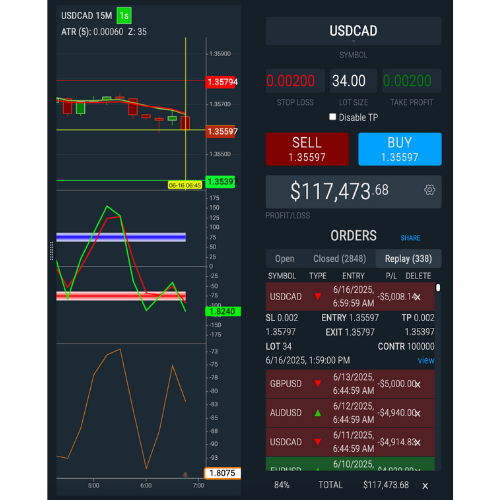
Task: Edit the lot size 34.00 field
Action: click(353, 81)
